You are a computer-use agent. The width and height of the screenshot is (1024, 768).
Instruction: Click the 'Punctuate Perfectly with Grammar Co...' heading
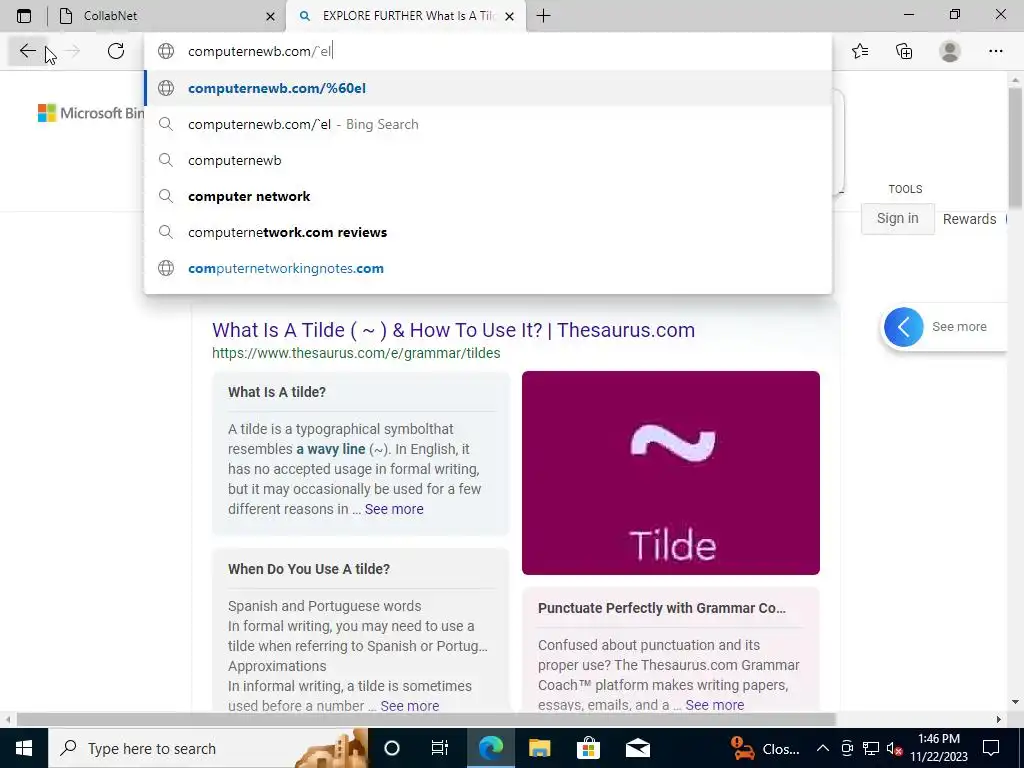point(662,608)
